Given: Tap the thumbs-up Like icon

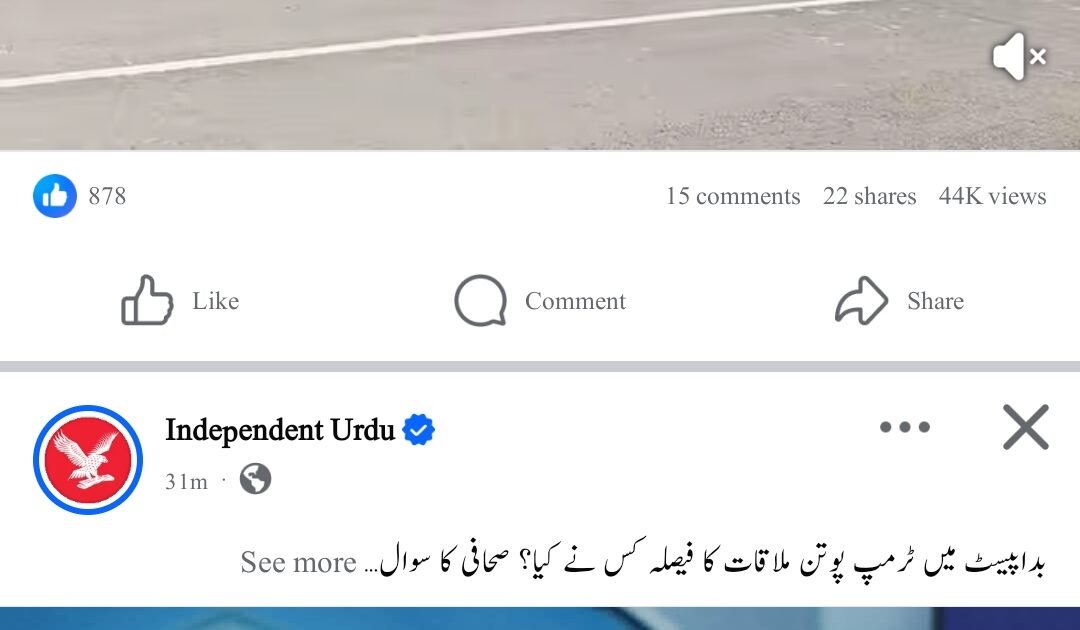Looking at the screenshot, I should pyautogui.click(x=147, y=300).
